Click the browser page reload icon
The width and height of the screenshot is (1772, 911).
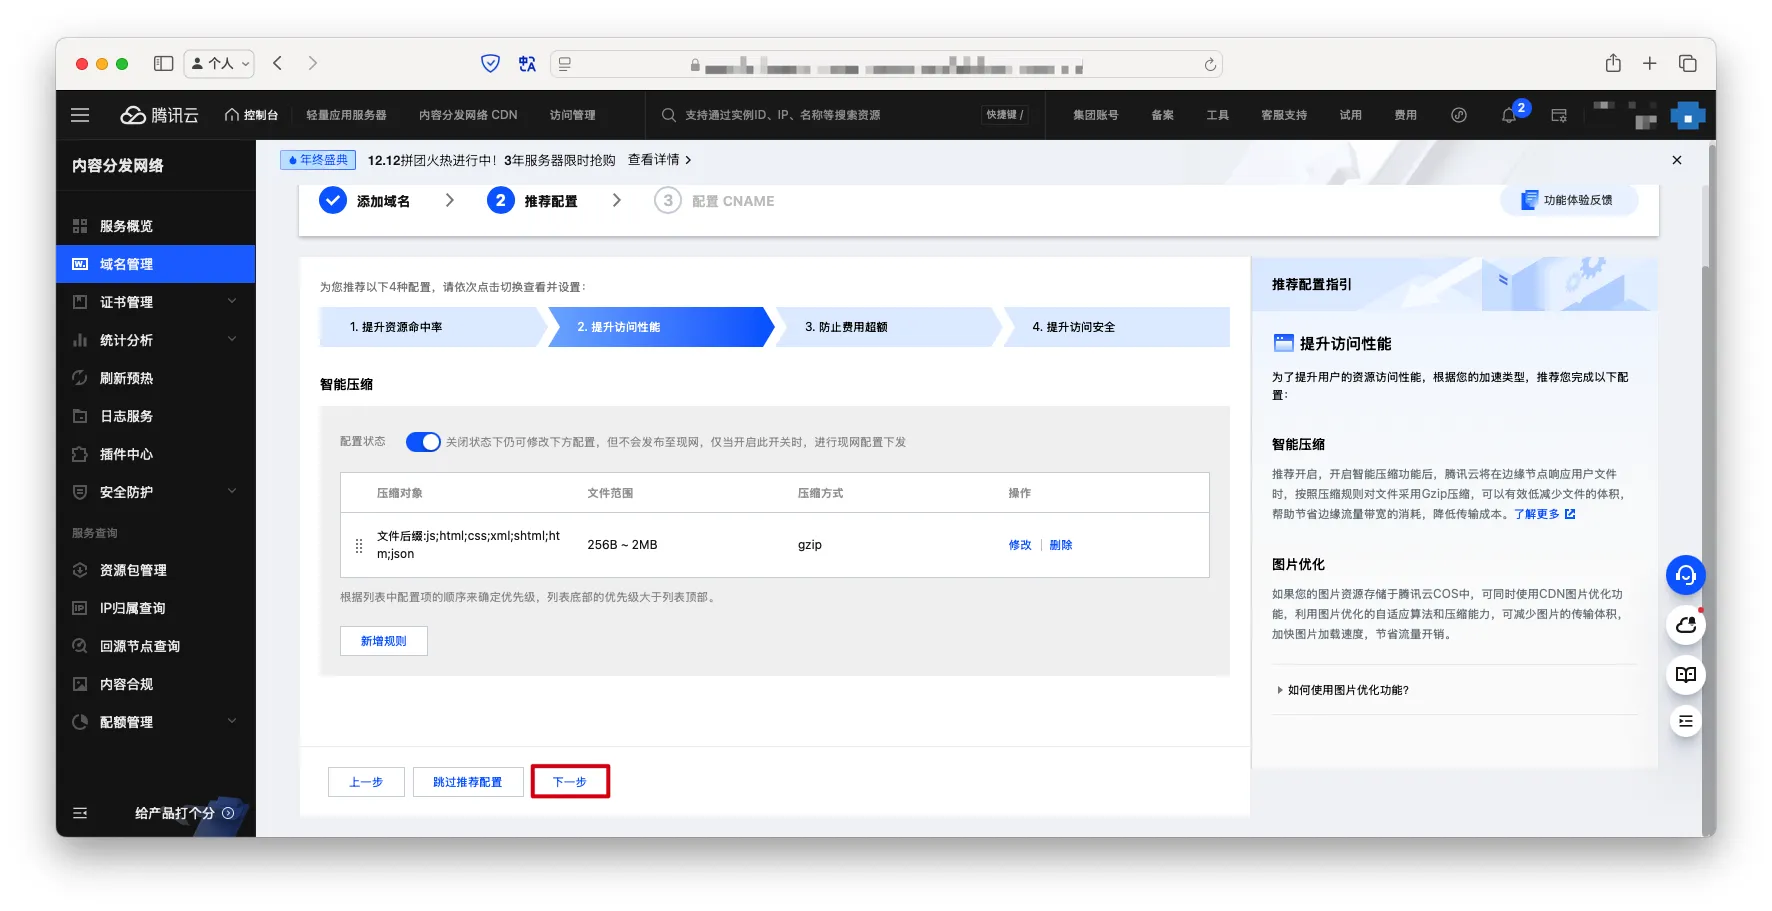[x=1210, y=65]
